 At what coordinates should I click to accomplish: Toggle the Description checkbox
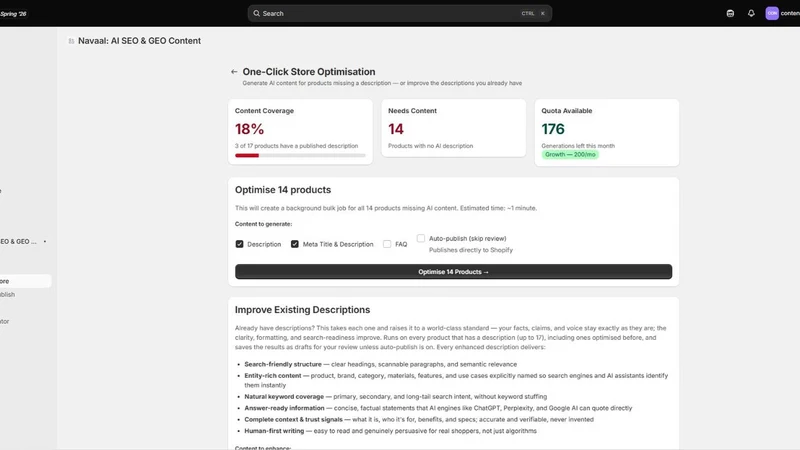click(239, 244)
